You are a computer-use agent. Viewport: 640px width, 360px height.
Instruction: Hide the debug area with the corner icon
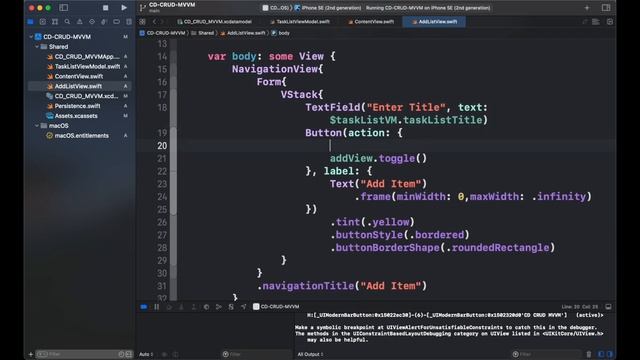point(609,307)
